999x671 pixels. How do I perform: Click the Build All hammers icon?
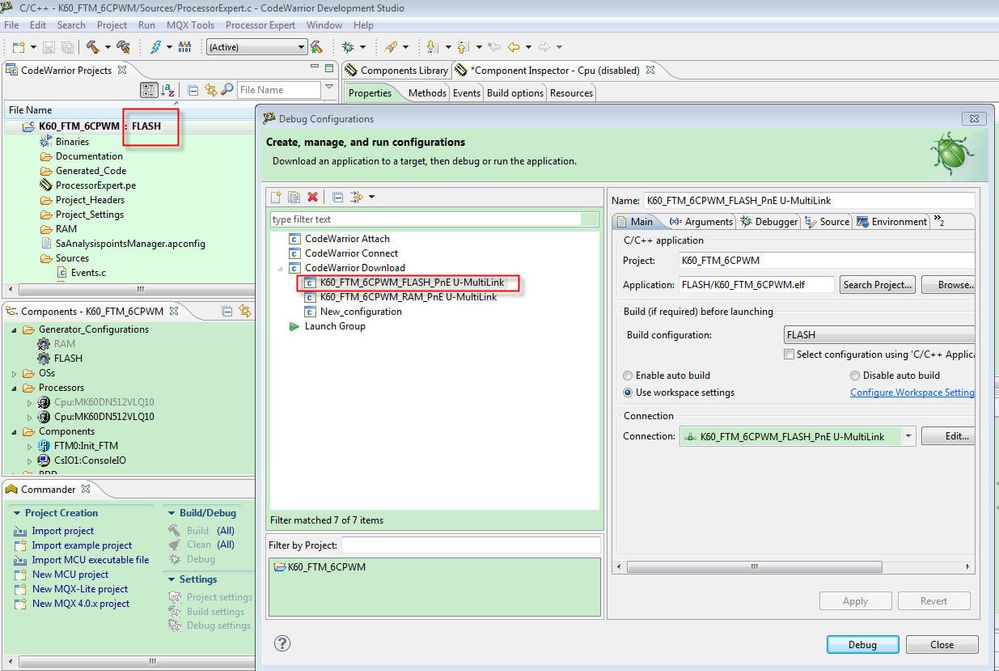click(123, 47)
